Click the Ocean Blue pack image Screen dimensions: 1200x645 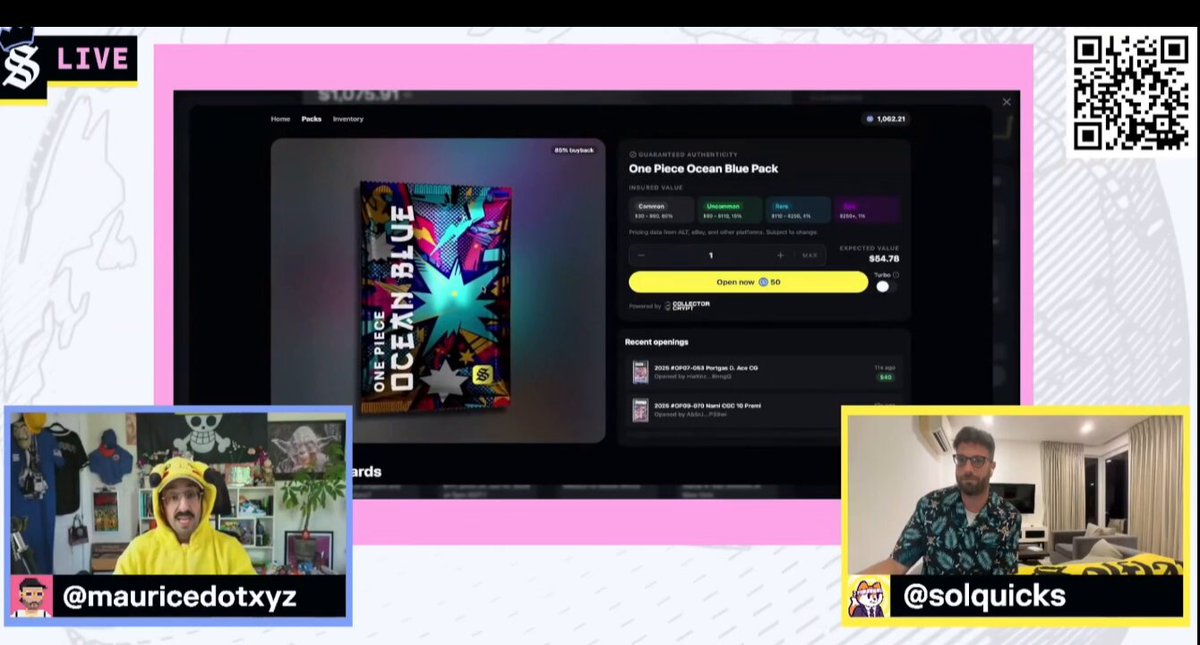coord(437,297)
